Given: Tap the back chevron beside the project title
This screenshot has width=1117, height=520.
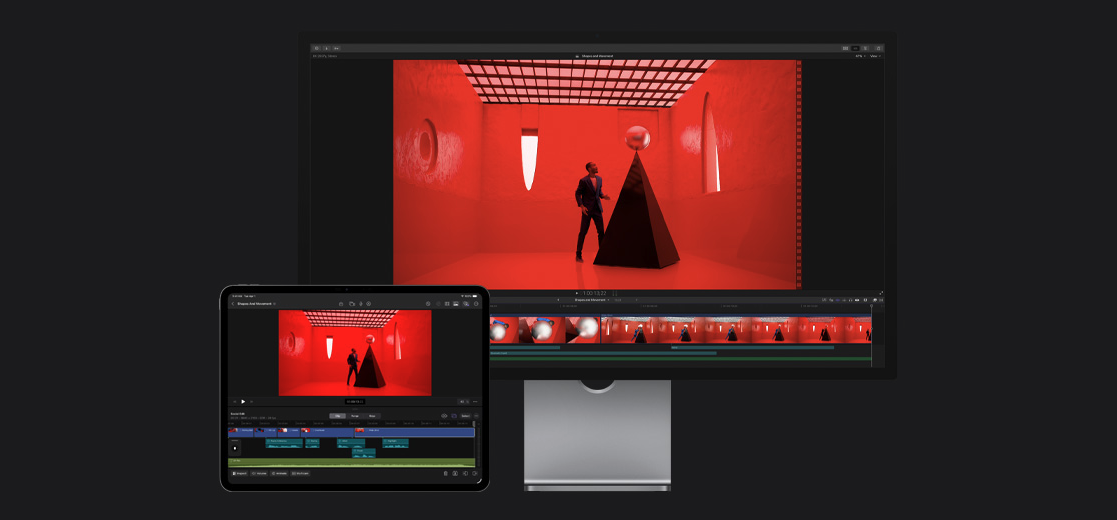Looking at the screenshot, I should click(233, 303).
